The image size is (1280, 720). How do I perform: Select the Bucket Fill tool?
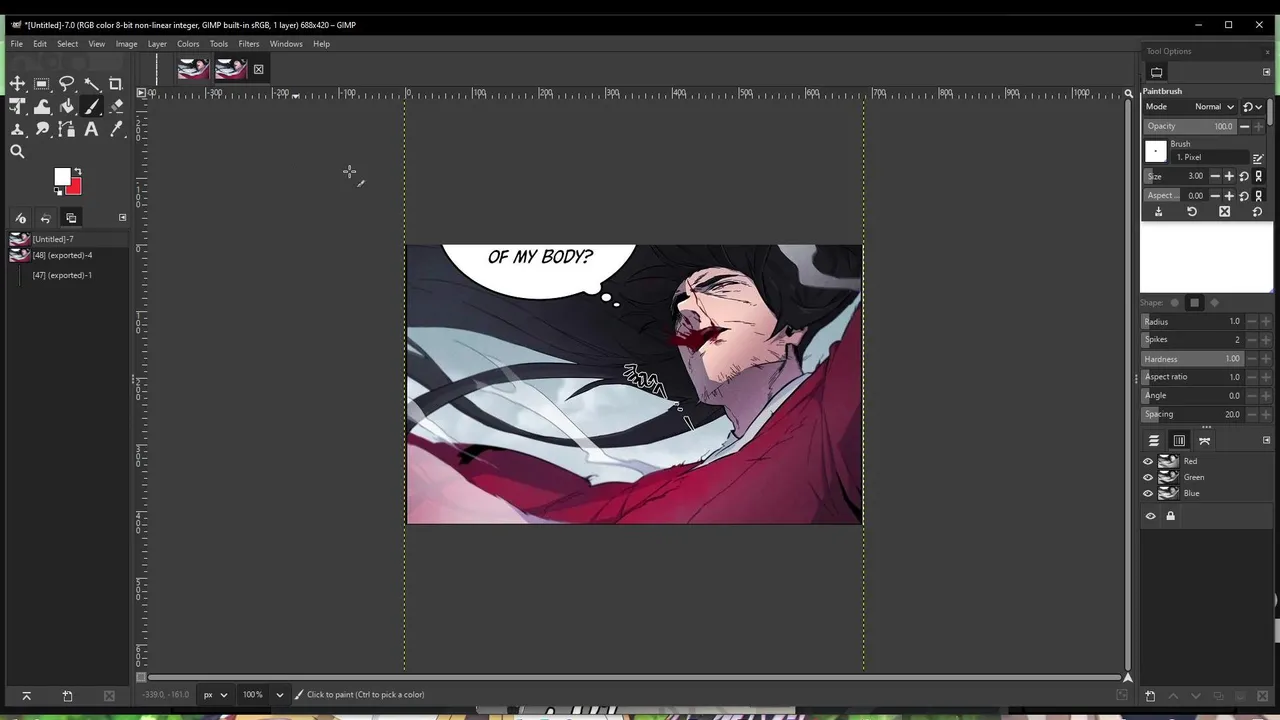pos(67,107)
